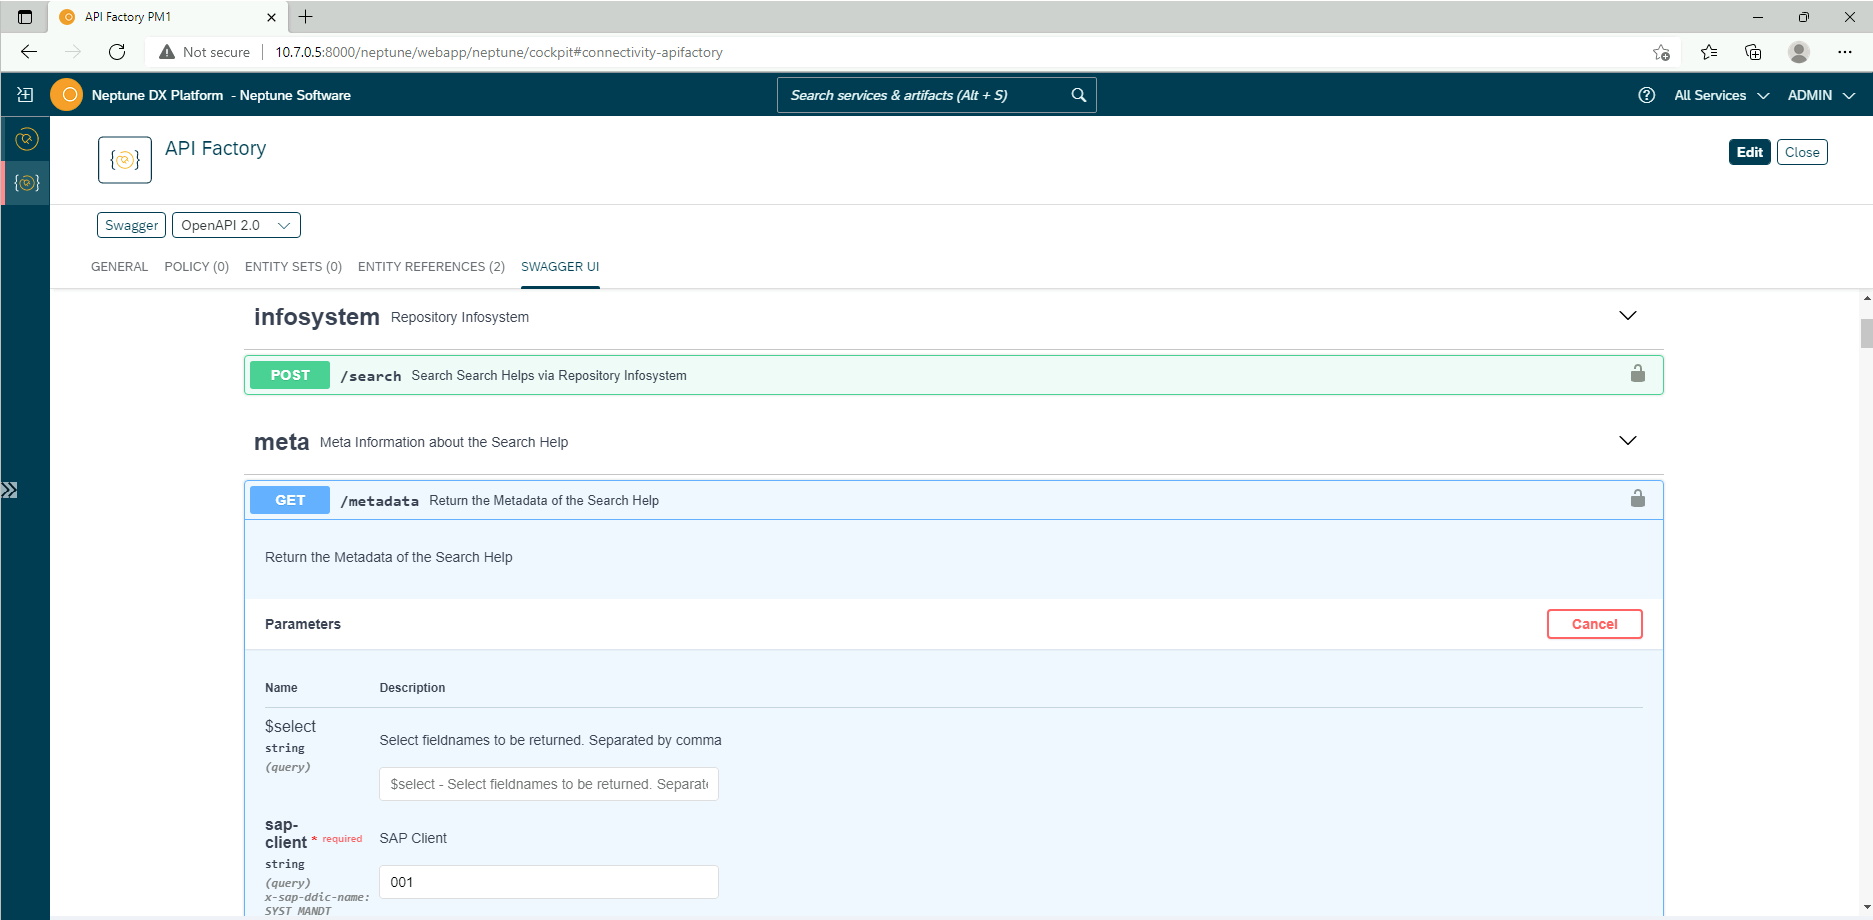
Task: Switch to the ENTITY SETS (0) tab
Action: (x=293, y=267)
